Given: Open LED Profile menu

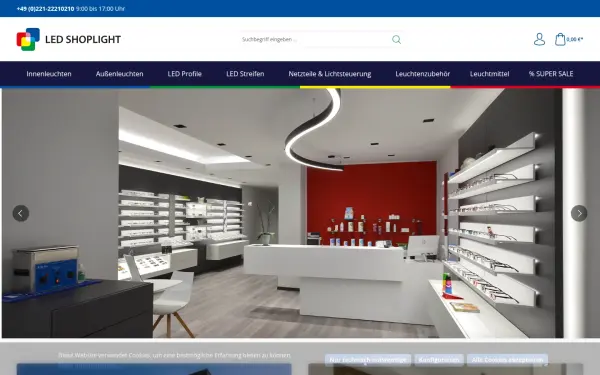Looking at the screenshot, I should click(184, 74).
